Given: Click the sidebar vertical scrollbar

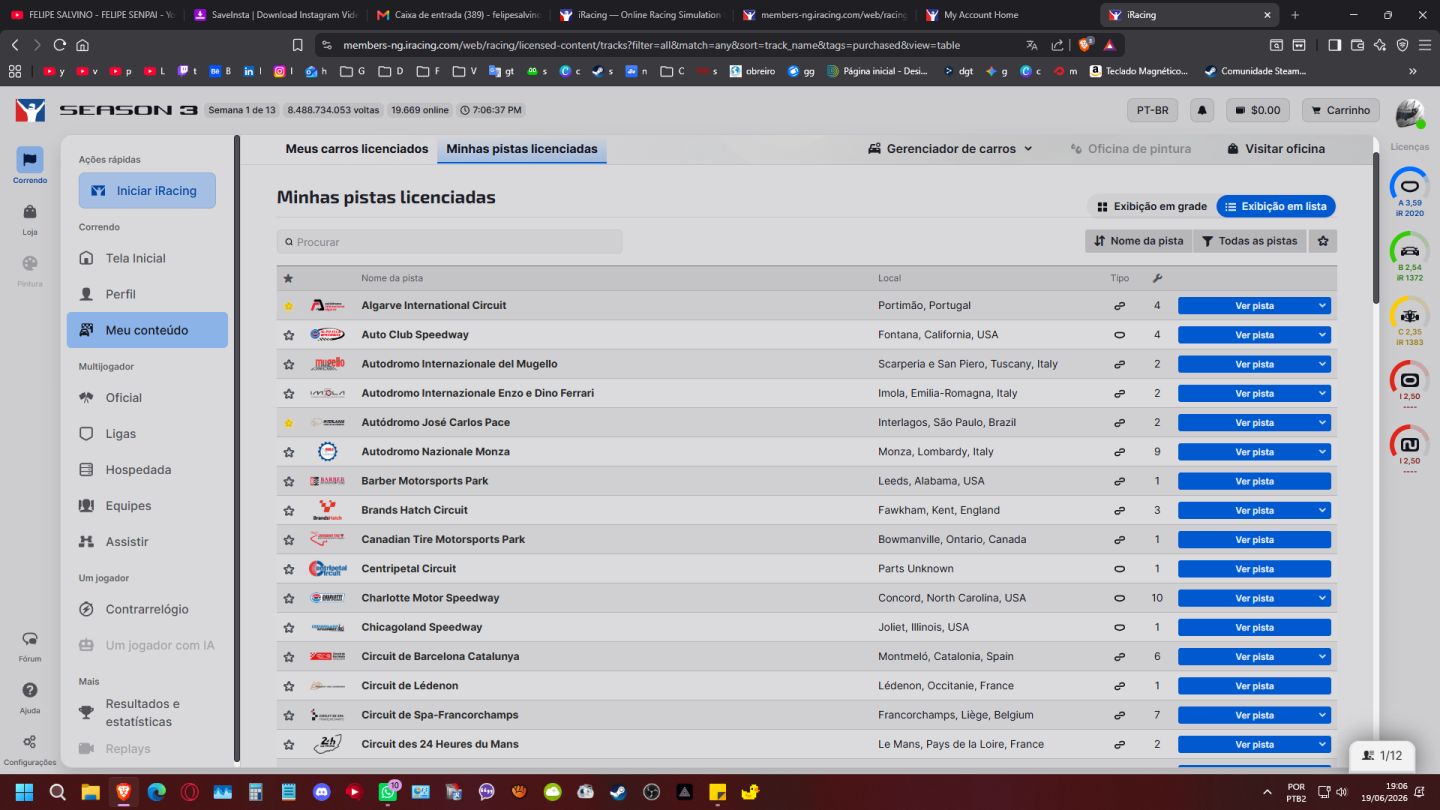Looking at the screenshot, I should point(237,450).
